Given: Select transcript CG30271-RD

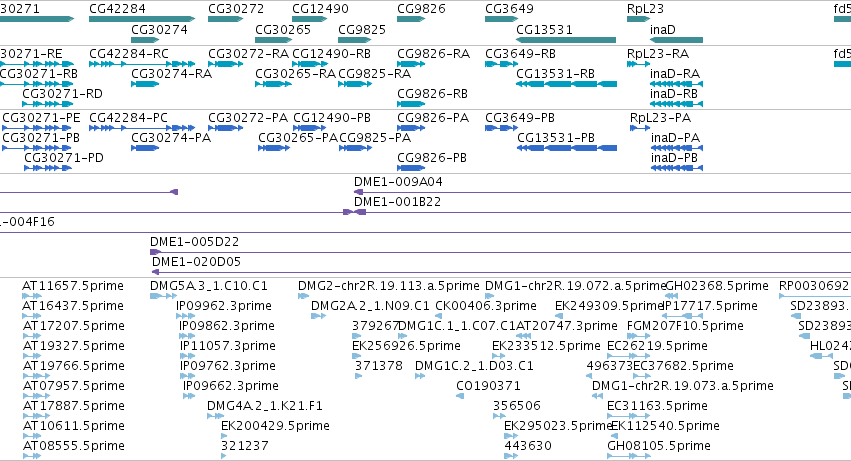Looking at the screenshot, I should 62,94.
